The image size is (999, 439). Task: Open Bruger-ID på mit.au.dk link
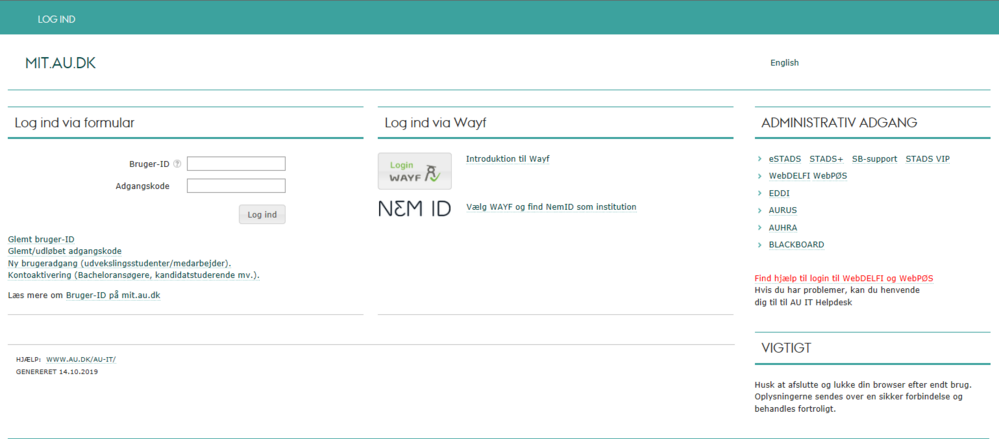pos(113,296)
